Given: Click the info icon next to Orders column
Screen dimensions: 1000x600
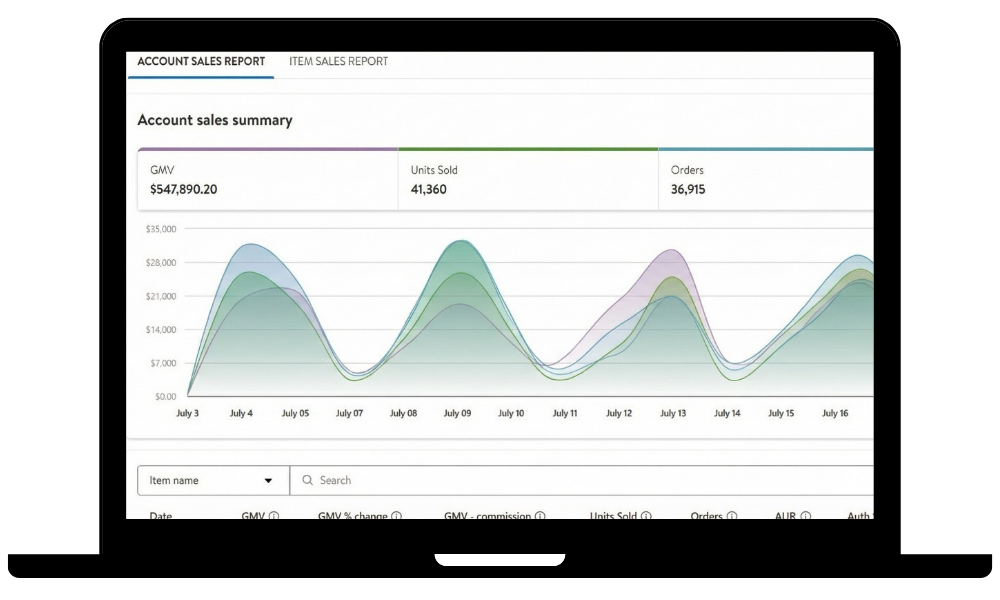Looking at the screenshot, I should pos(732,516).
